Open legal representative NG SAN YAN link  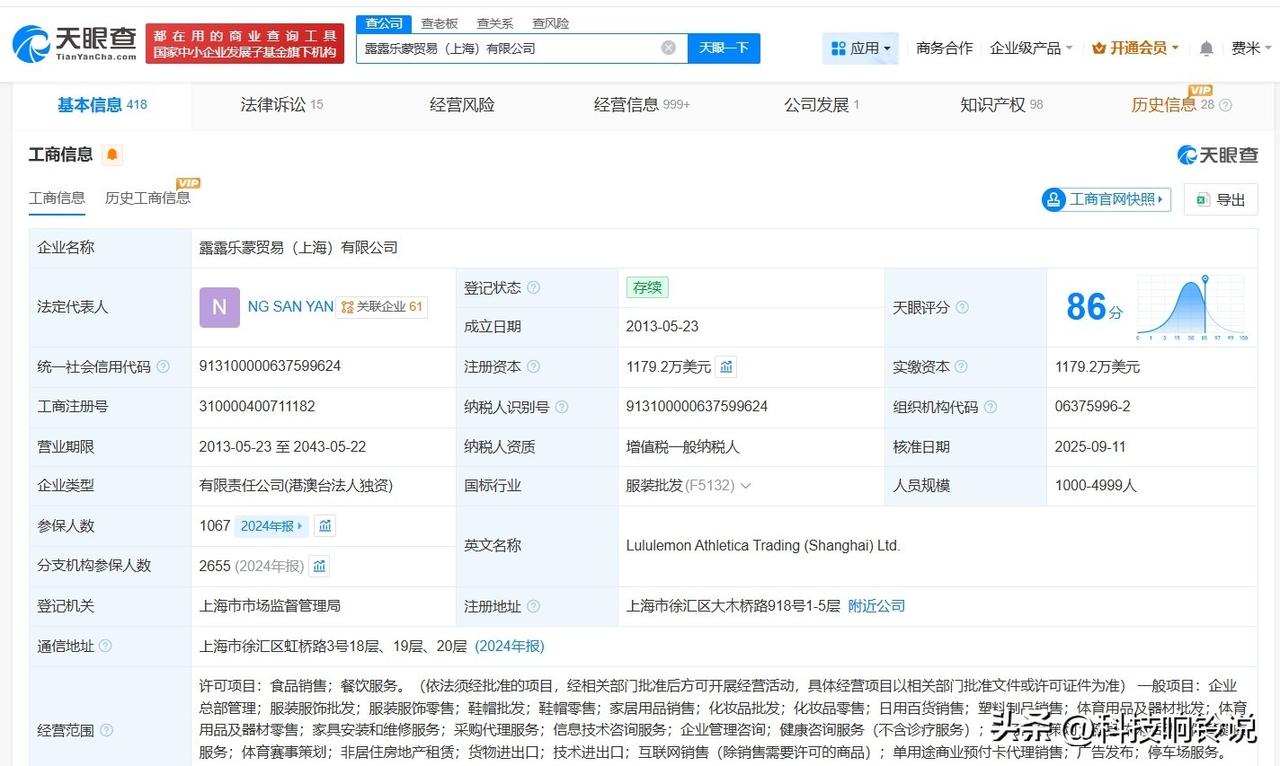click(291, 307)
